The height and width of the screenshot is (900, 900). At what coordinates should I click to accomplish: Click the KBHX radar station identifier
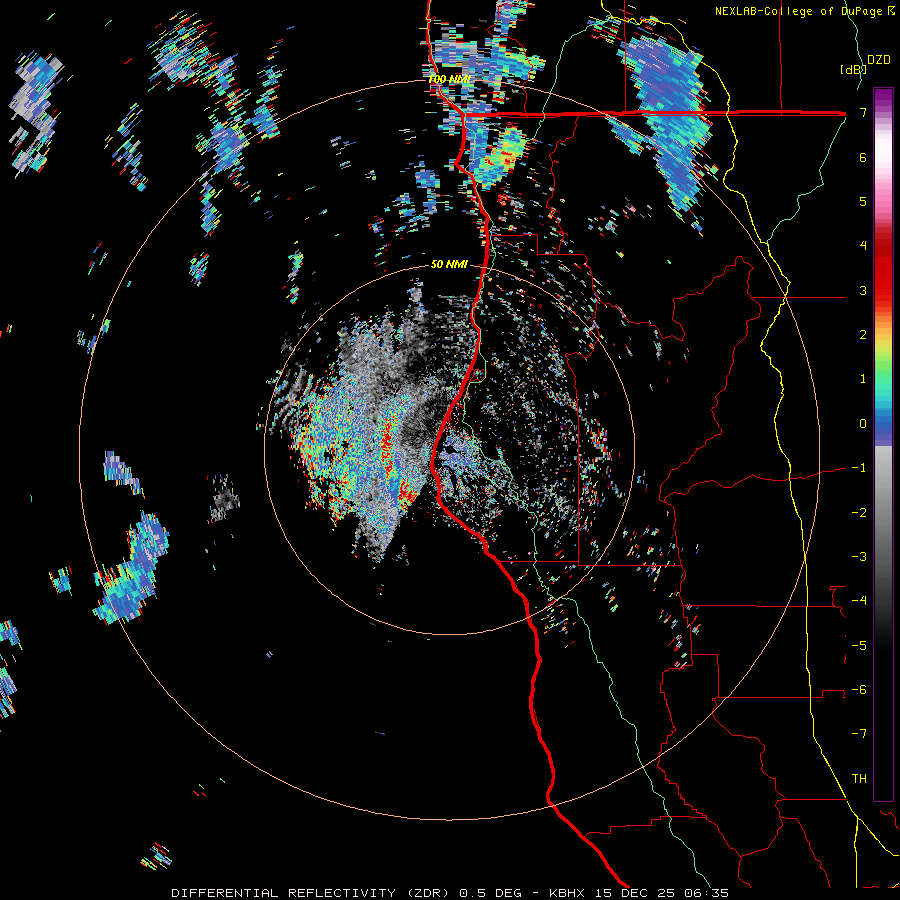pyautogui.click(x=566, y=893)
